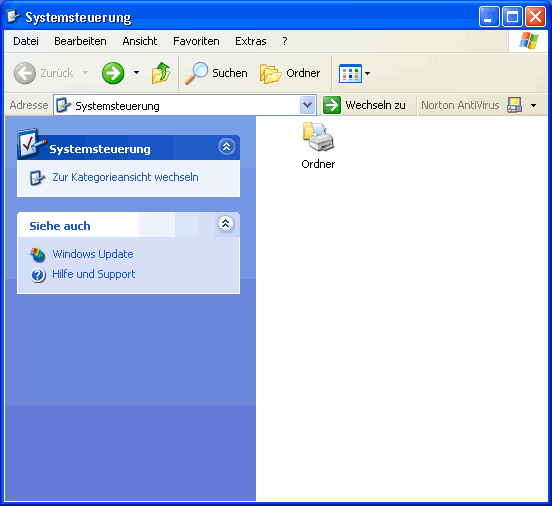Open the Extras menu

(x=250, y=41)
